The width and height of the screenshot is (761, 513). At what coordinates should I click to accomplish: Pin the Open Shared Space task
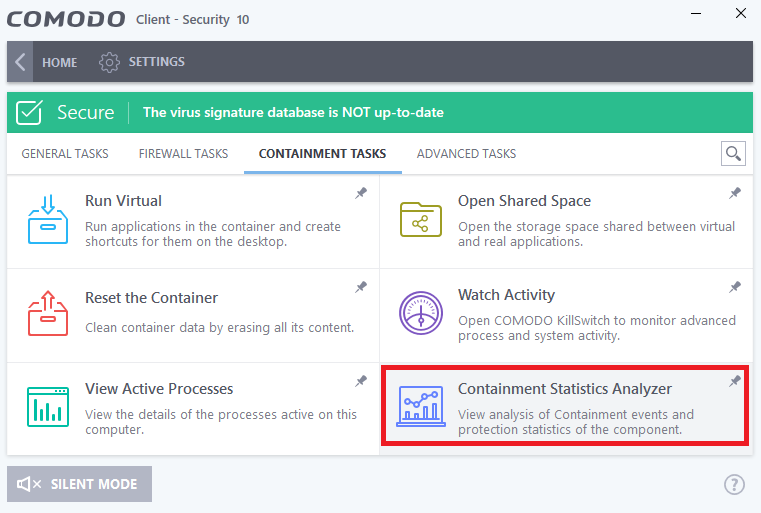[x=735, y=193]
